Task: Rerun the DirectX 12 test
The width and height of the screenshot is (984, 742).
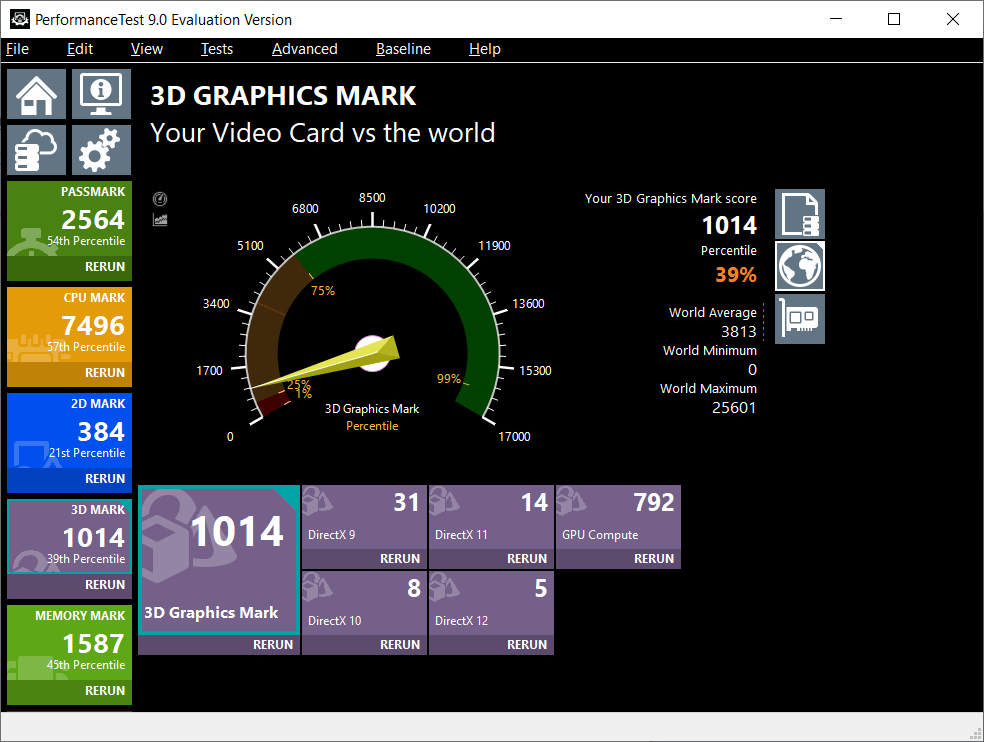Action: 527,645
